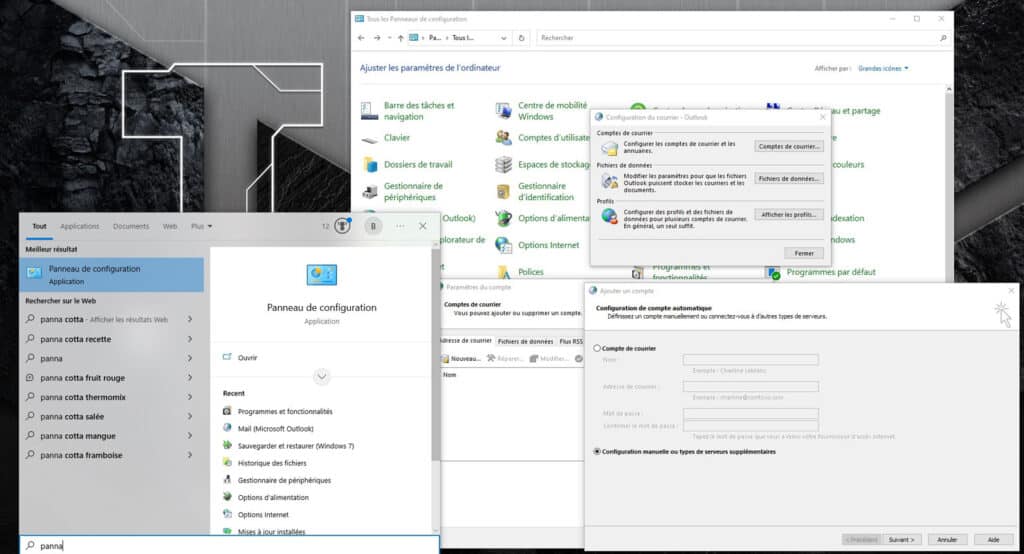The width and height of the screenshot is (1024, 554).
Task: Click the Afficher les profils... button
Action: 788,214
